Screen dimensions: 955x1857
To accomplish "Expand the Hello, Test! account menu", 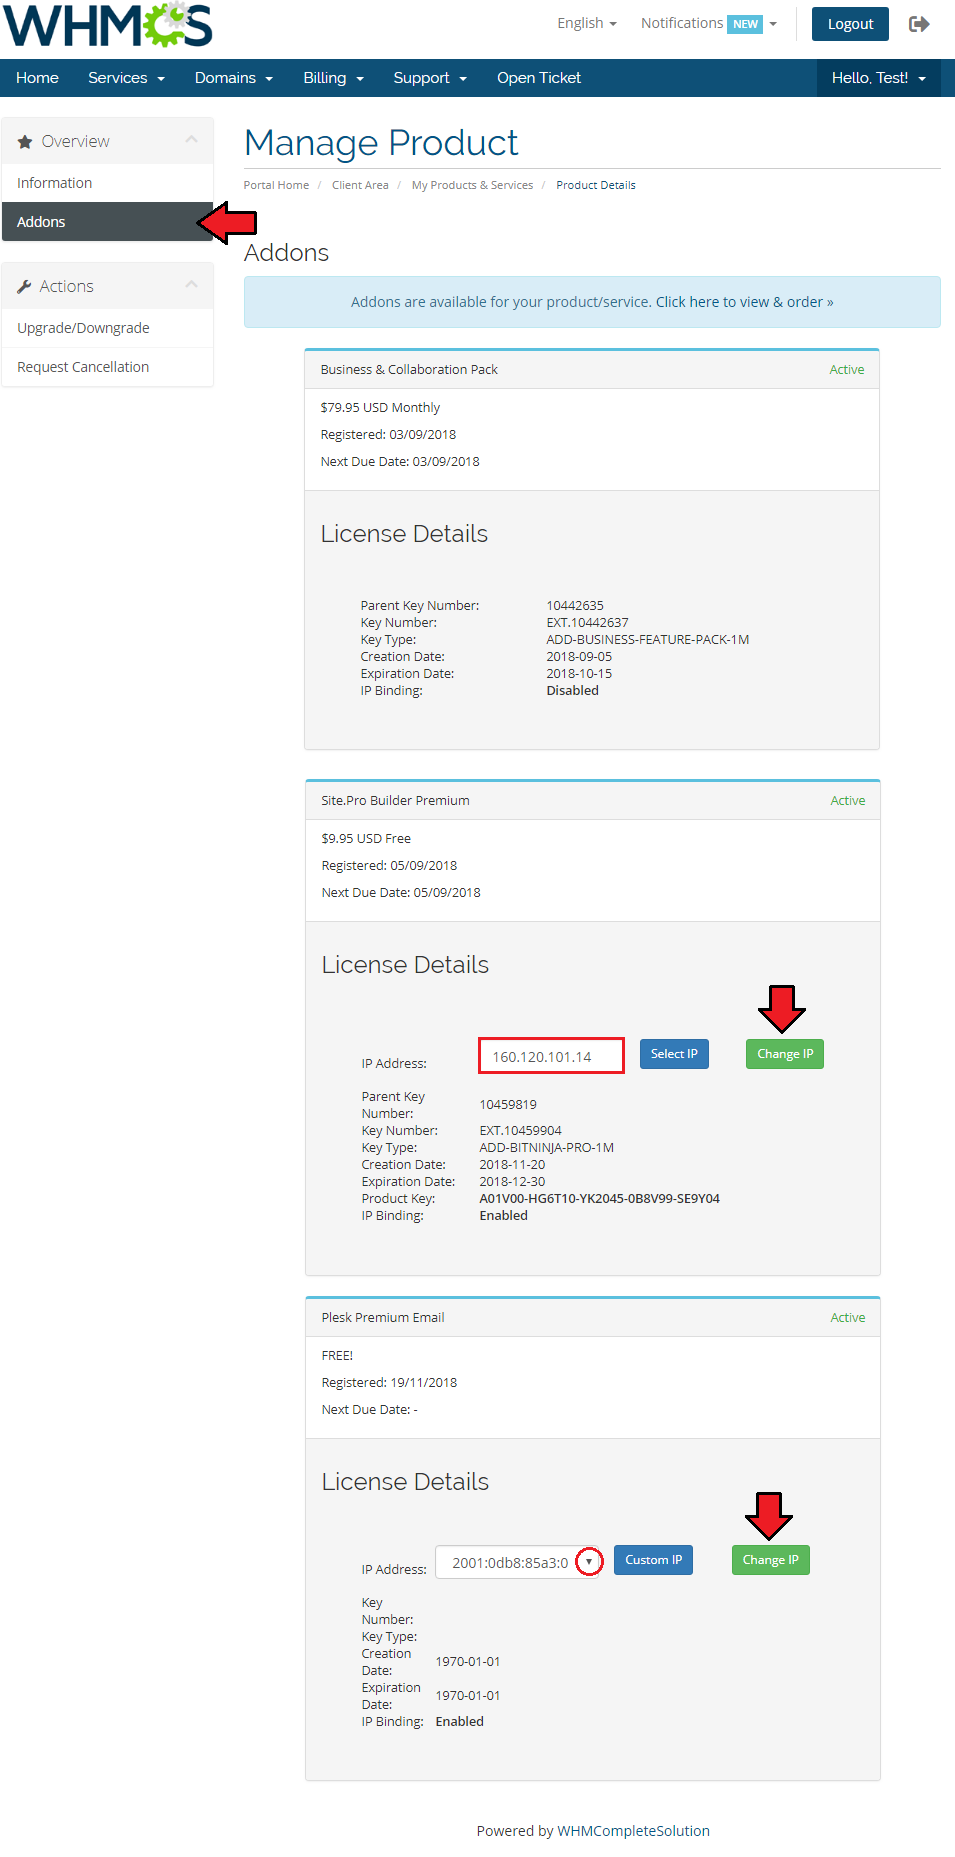I will click(x=878, y=78).
